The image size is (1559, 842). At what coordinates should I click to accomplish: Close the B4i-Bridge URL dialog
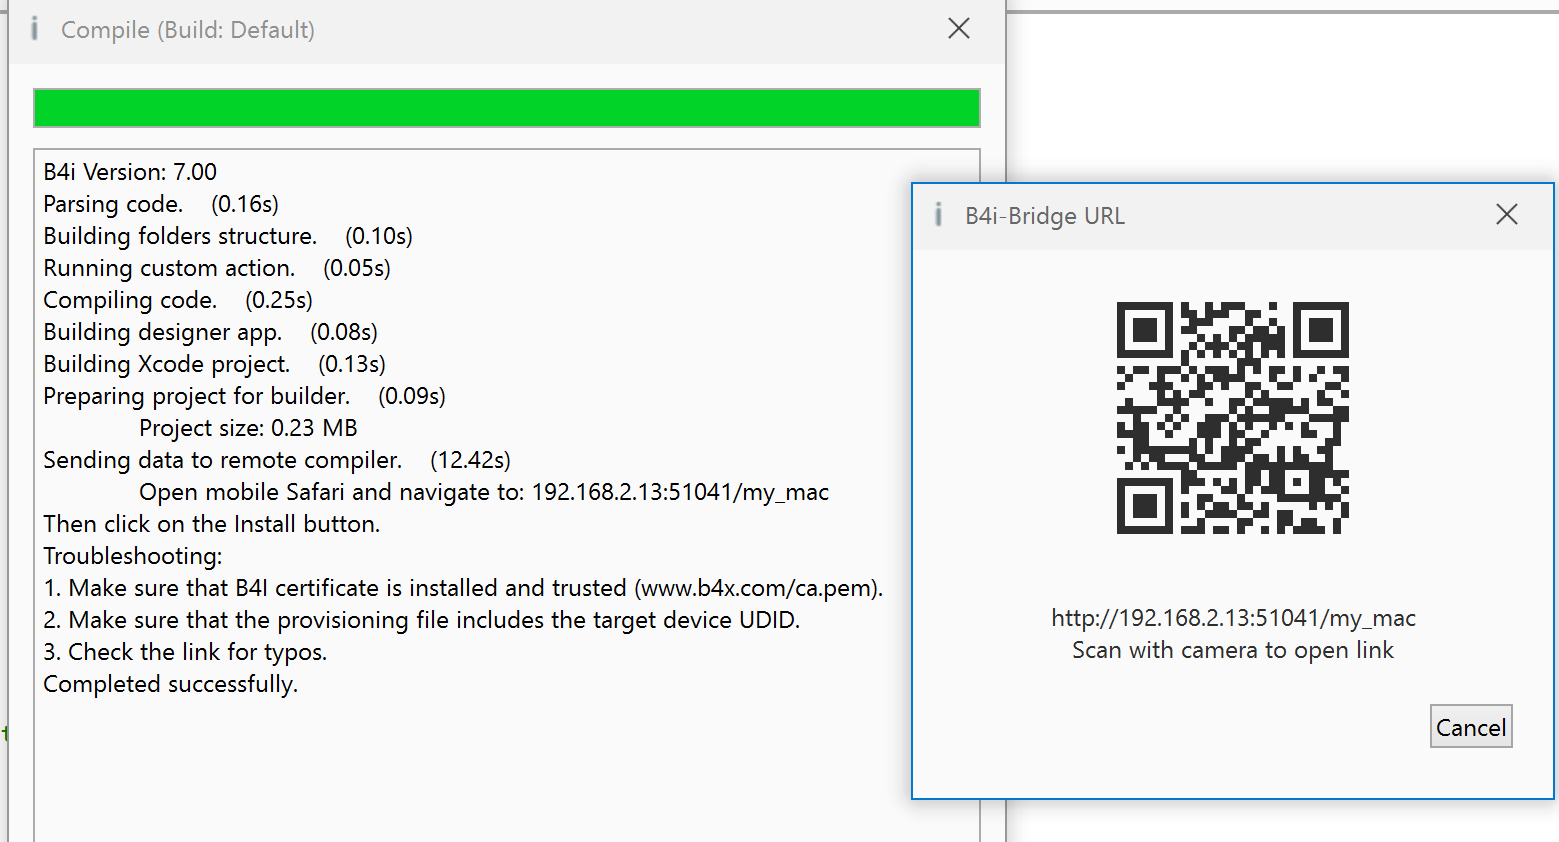pos(1506,215)
